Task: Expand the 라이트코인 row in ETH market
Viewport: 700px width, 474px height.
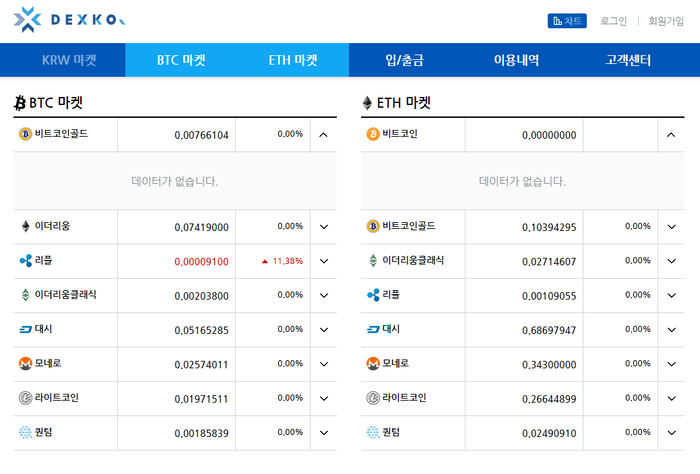Action: pyautogui.click(x=671, y=399)
